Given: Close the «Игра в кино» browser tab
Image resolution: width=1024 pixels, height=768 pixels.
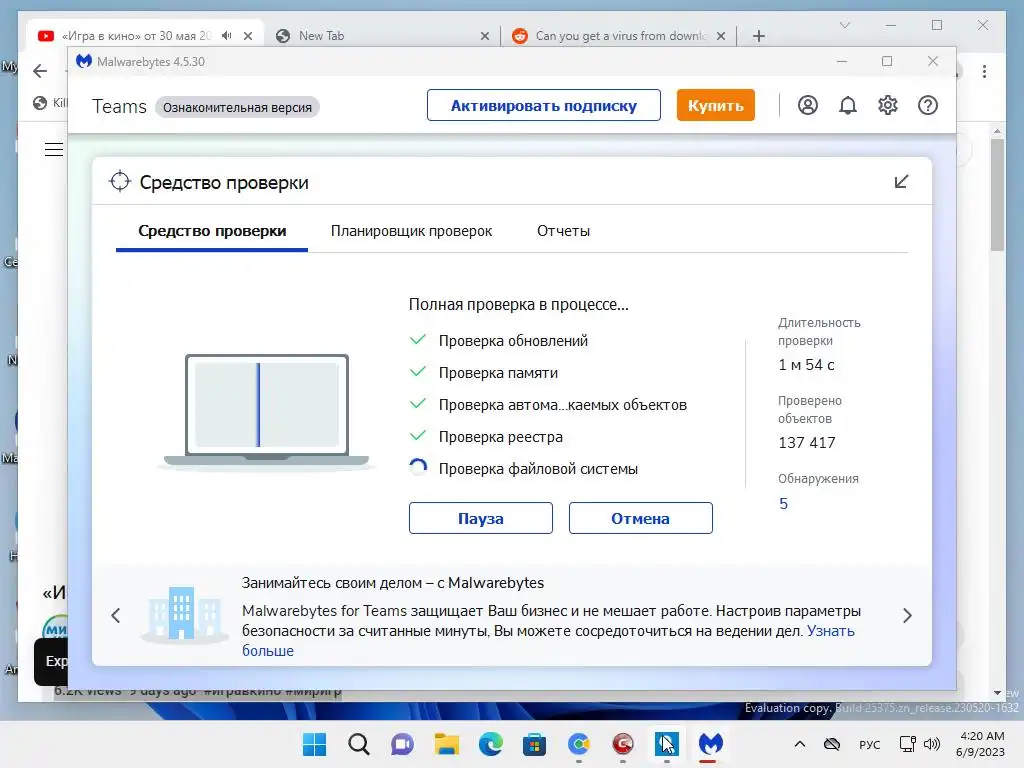Looking at the screenshot, I should (248, 36).
